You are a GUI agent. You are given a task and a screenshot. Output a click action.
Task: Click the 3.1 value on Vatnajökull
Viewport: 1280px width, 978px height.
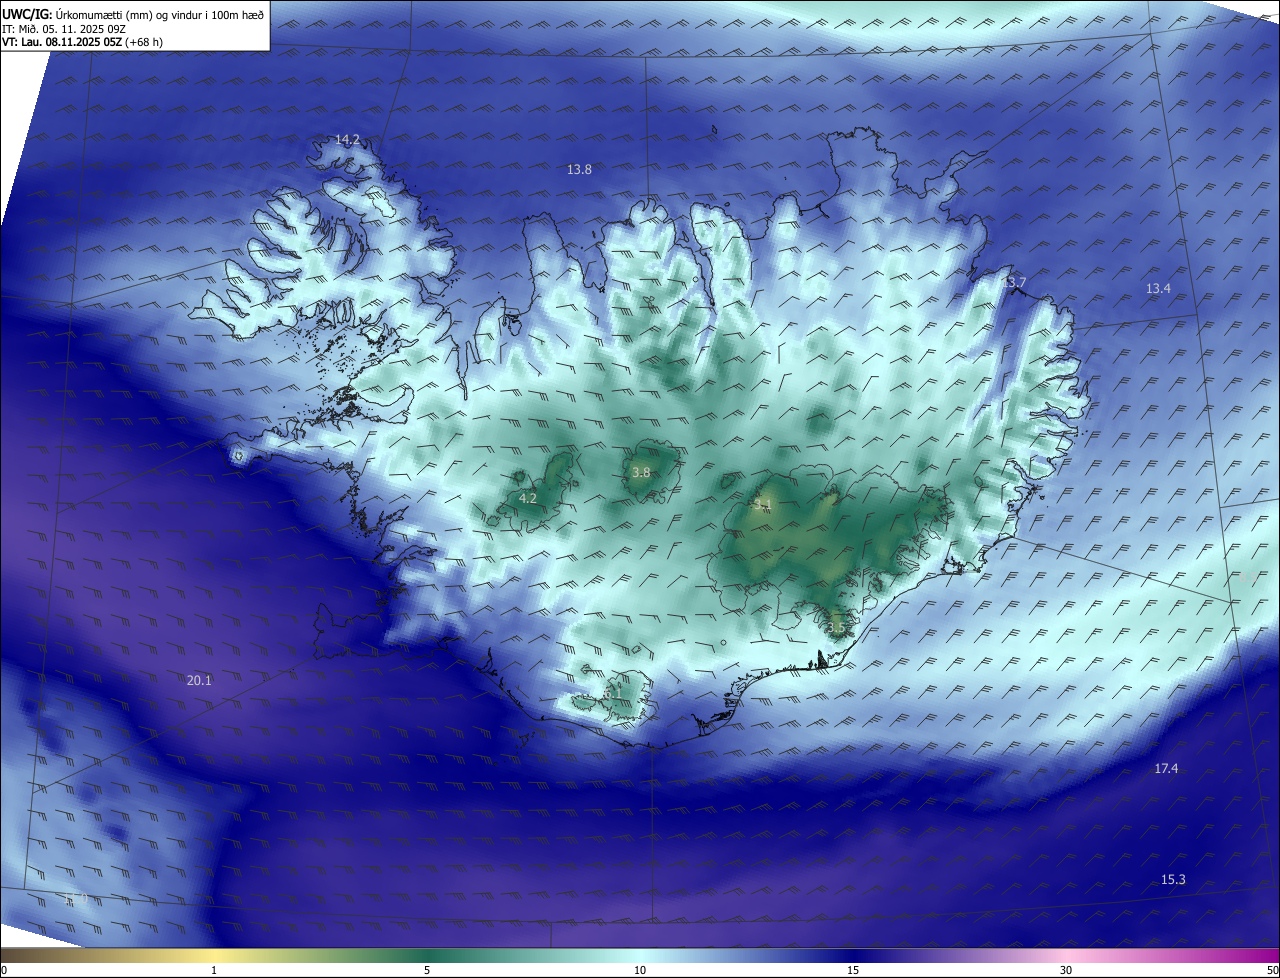[x=763, y=506]
